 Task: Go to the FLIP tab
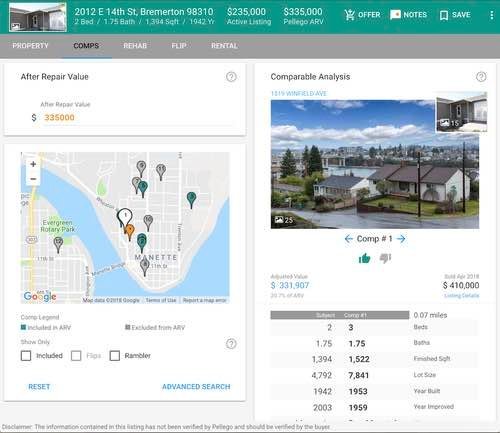pos(179,46)
